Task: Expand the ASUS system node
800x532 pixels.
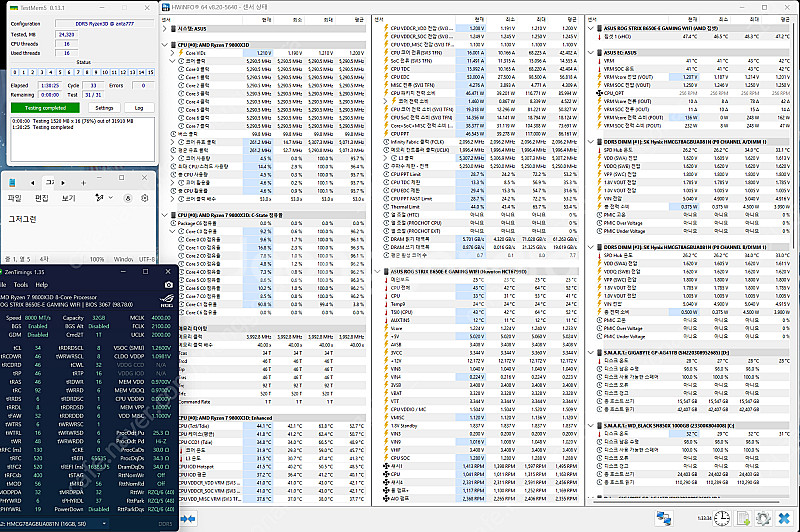Action: (x=165, y=29)
